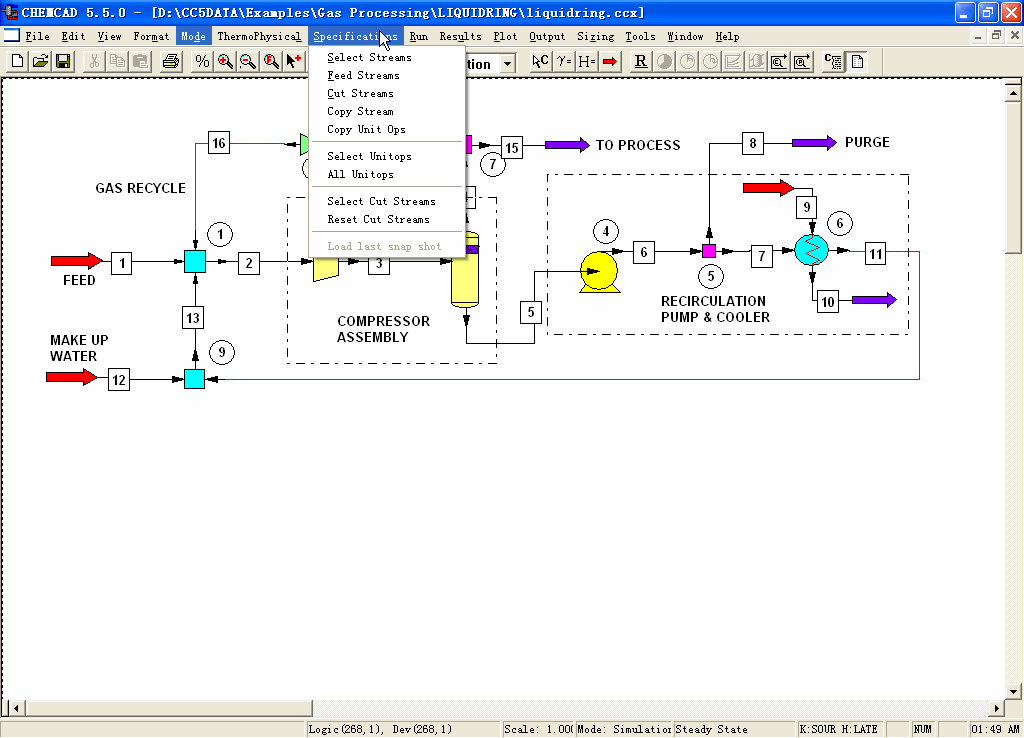Click the Zoom In magnifier icon
1024x738 pixels.
tap(225, 61)
